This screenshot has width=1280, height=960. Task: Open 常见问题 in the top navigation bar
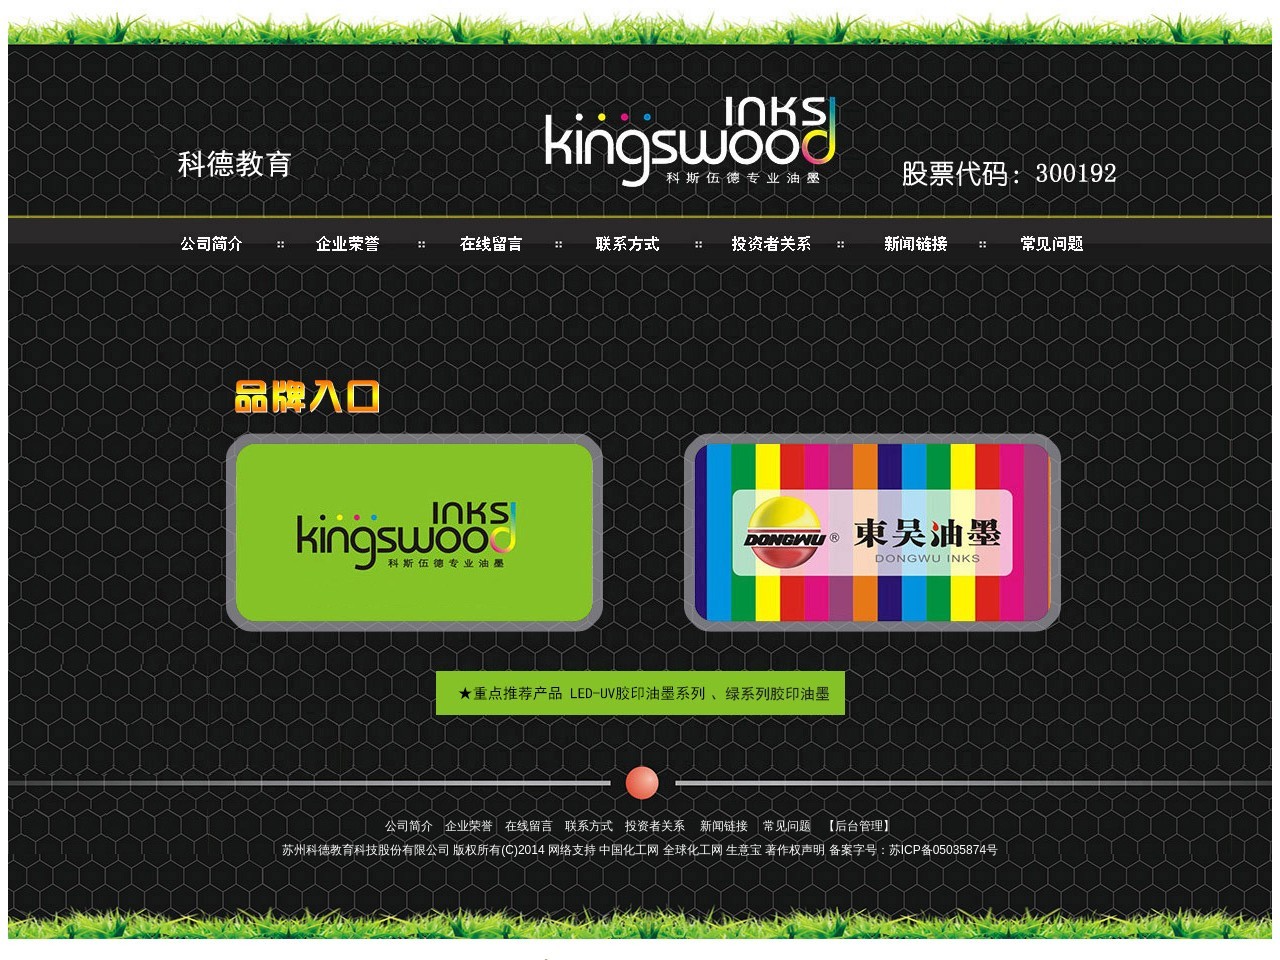pyautogui.click(x=1052, y=244)
